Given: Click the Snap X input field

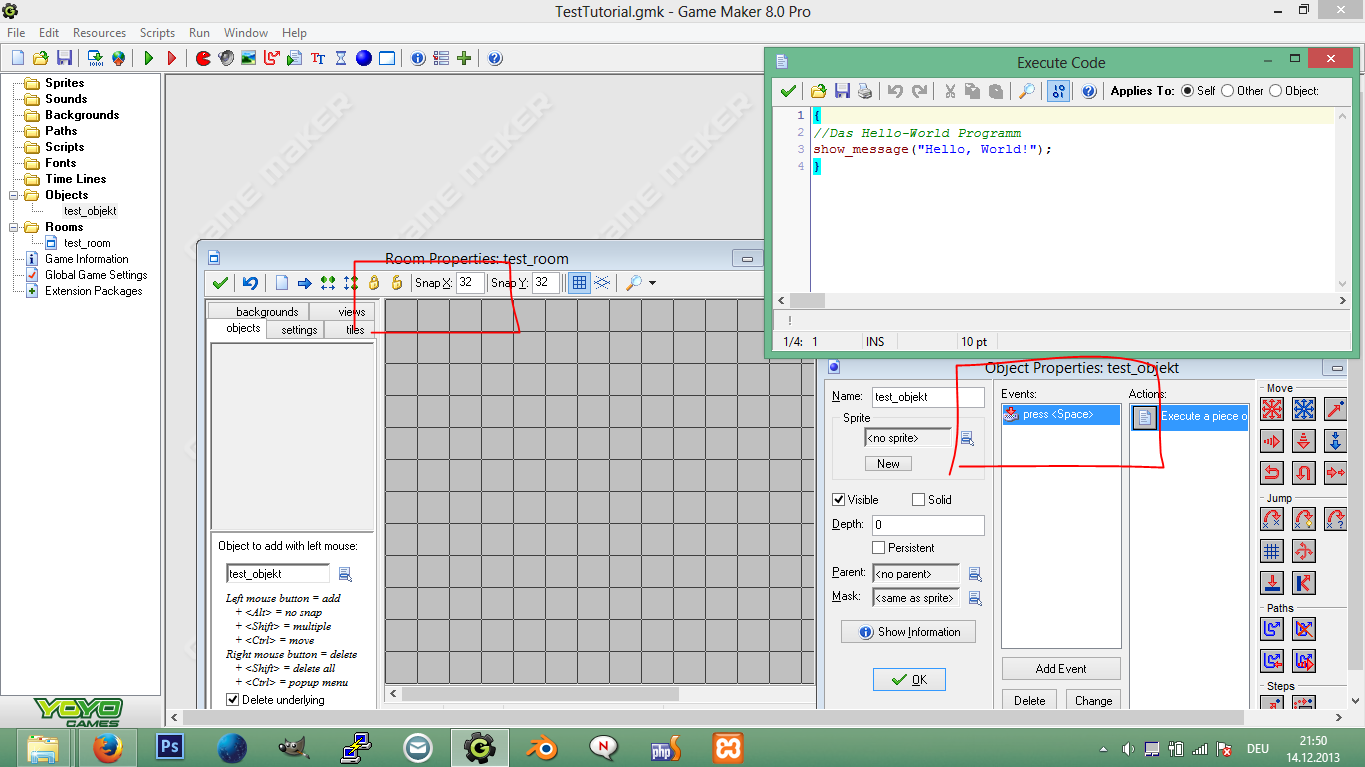Looking at the screenshot, I should point(470,283).
